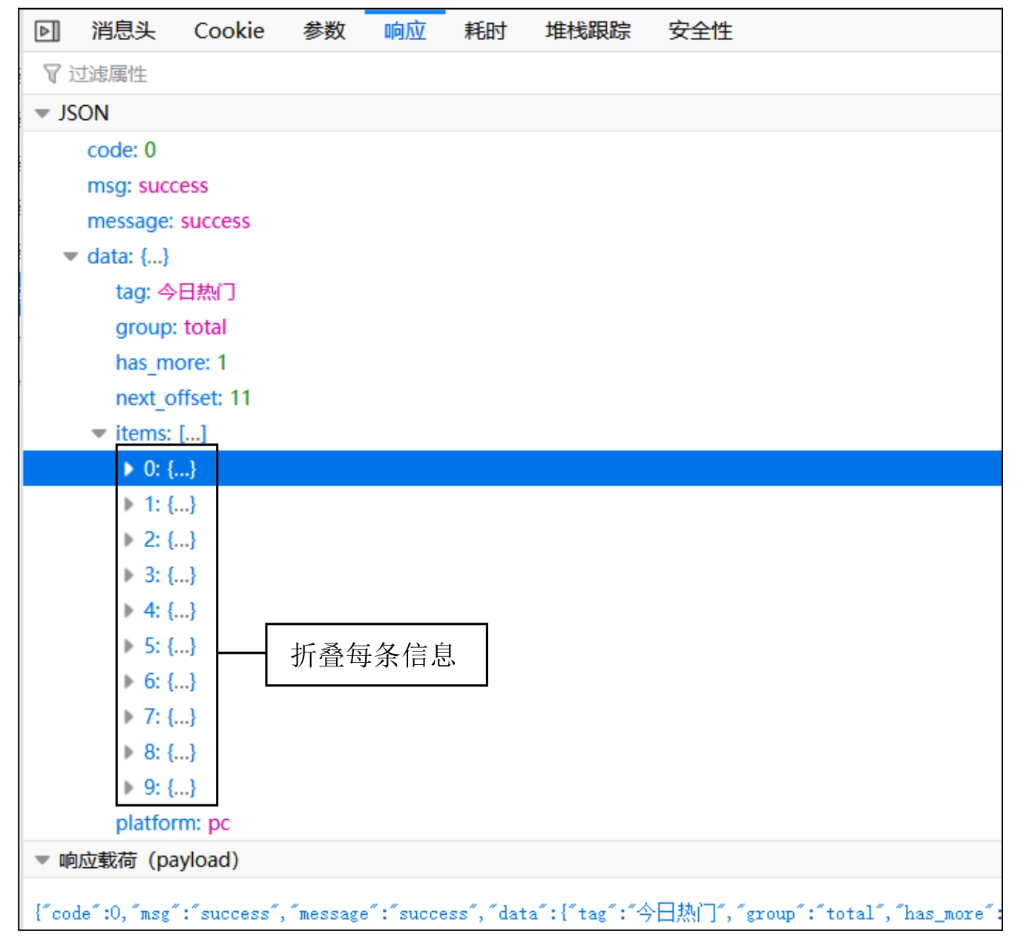Click the collapse arrow next to data

[x=69, y=255]
